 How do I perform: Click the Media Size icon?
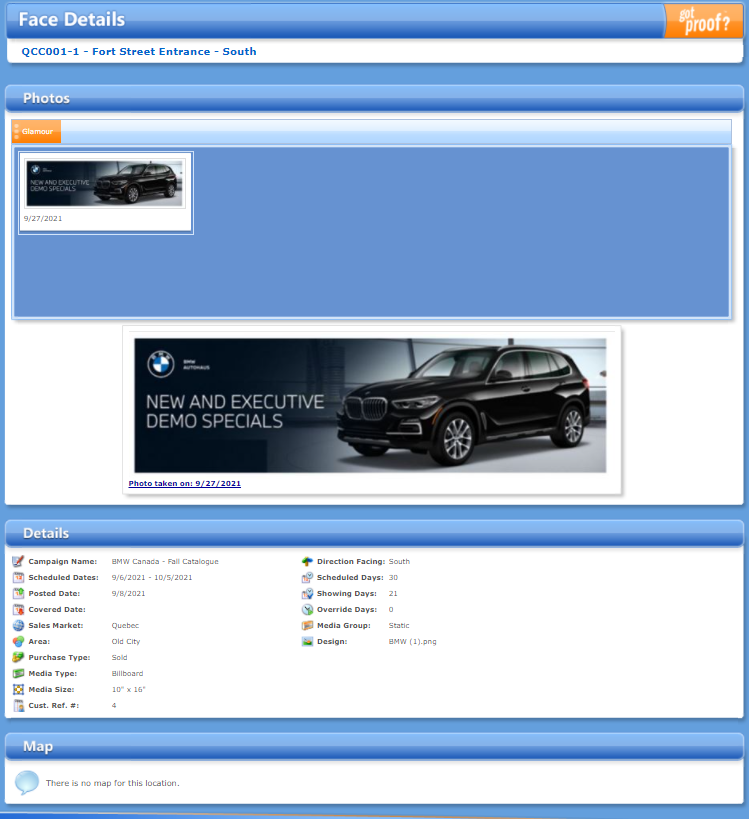click(x=18, y=690)
